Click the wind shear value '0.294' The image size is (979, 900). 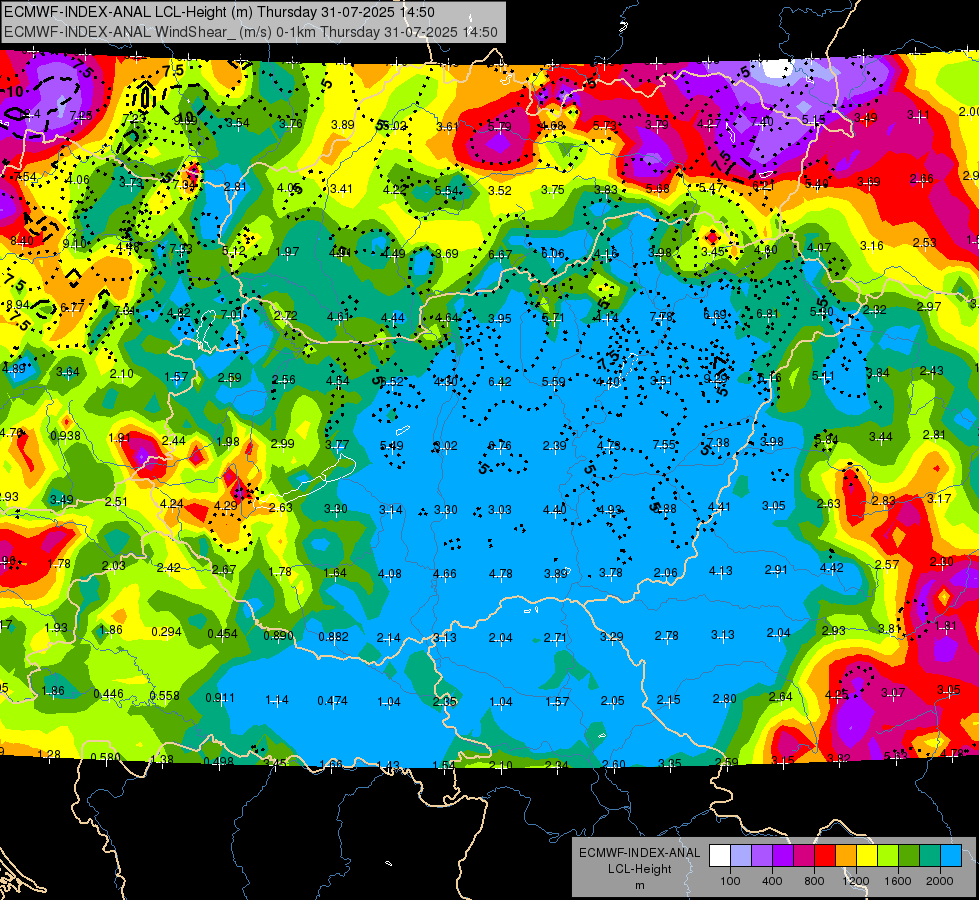167,631
